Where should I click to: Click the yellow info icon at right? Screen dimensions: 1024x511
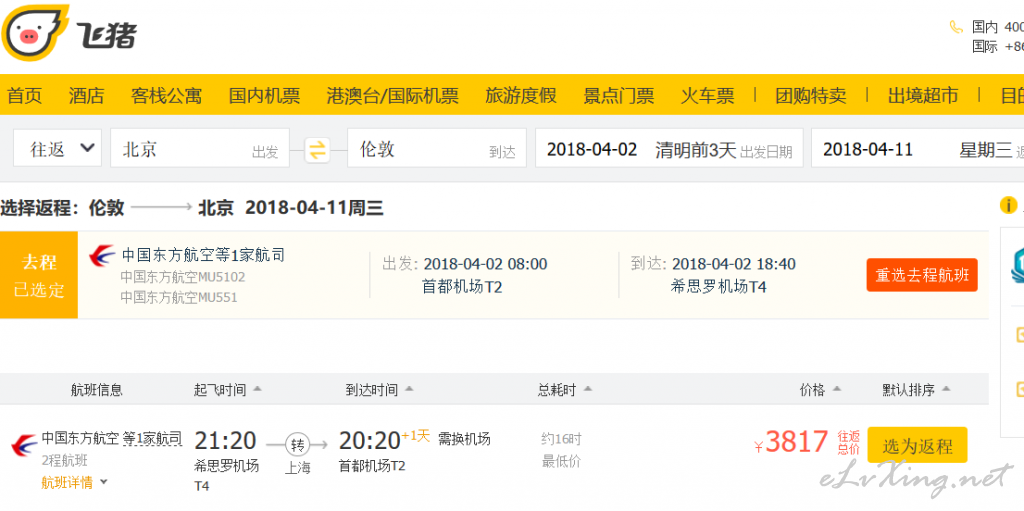click(1008, 205)
